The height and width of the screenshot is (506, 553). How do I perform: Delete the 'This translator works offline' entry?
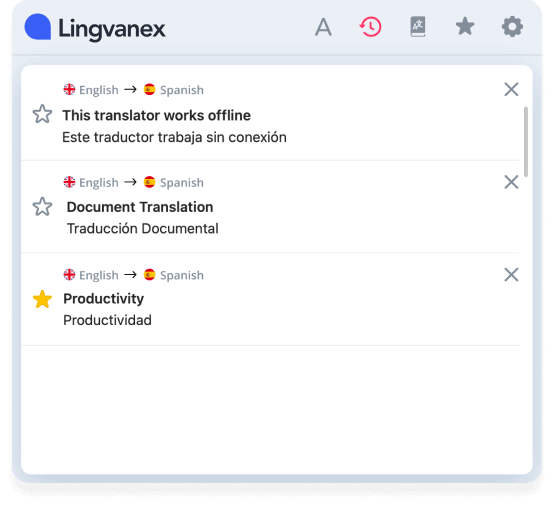tap(511, 89)
